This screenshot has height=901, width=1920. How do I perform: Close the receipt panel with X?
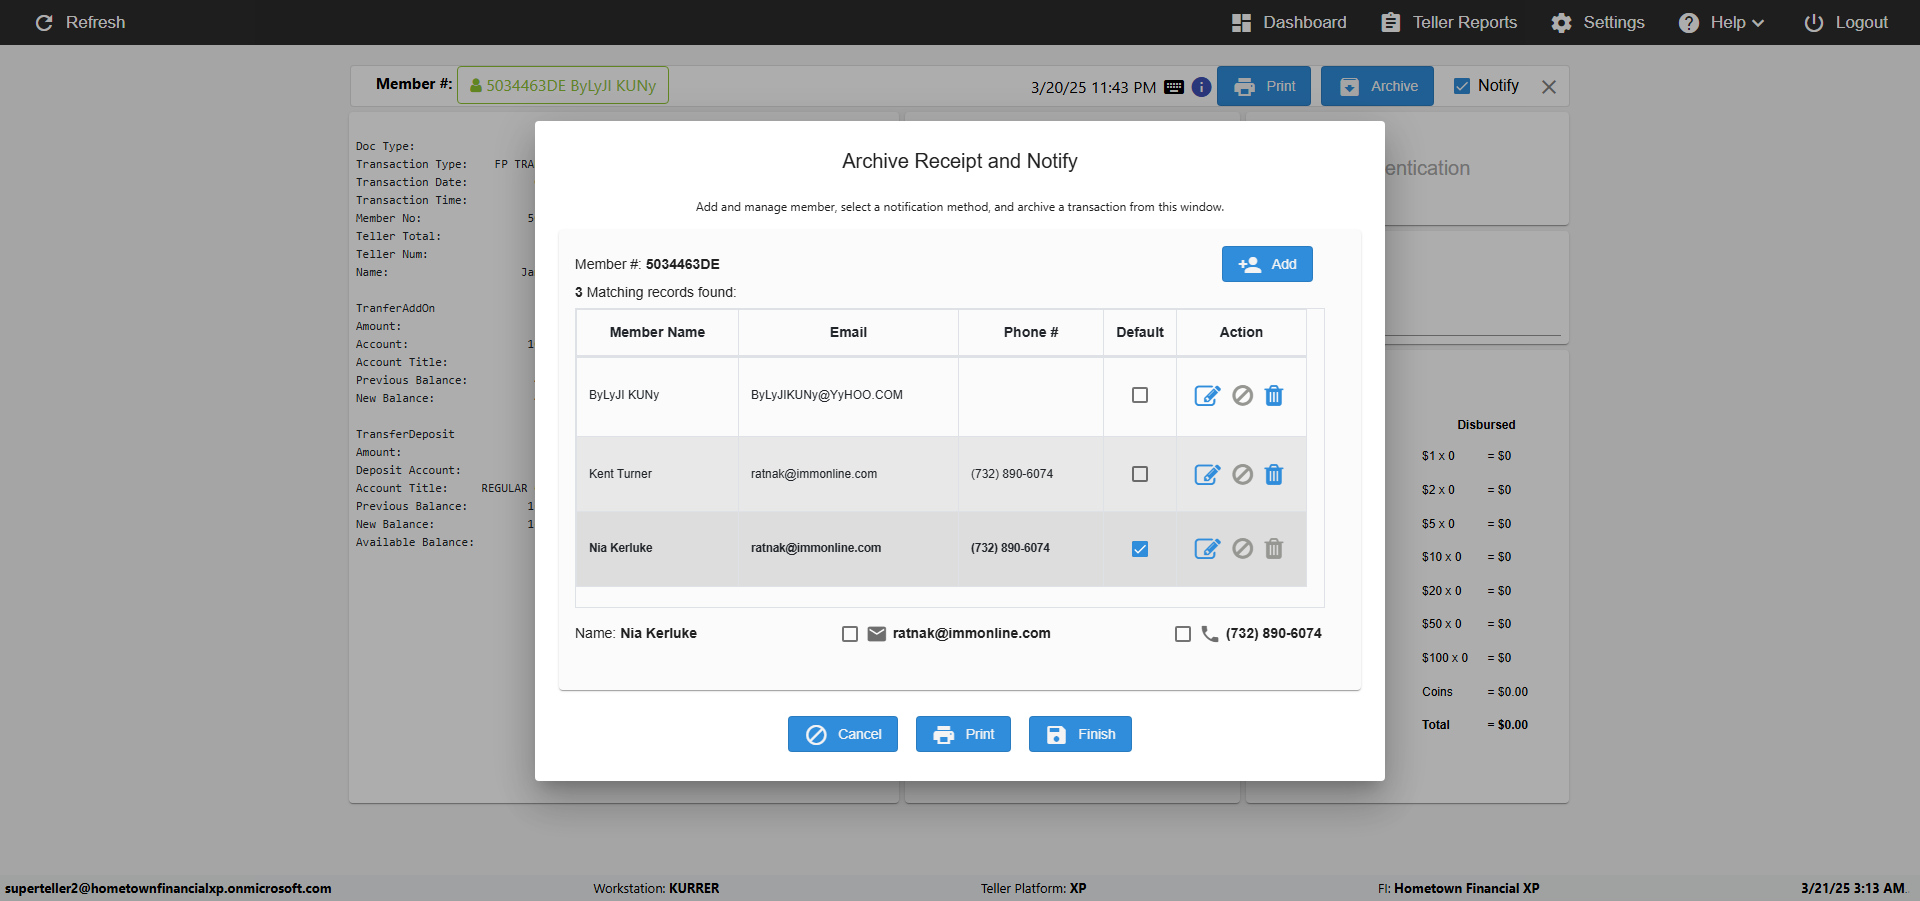click(1549, 87)
